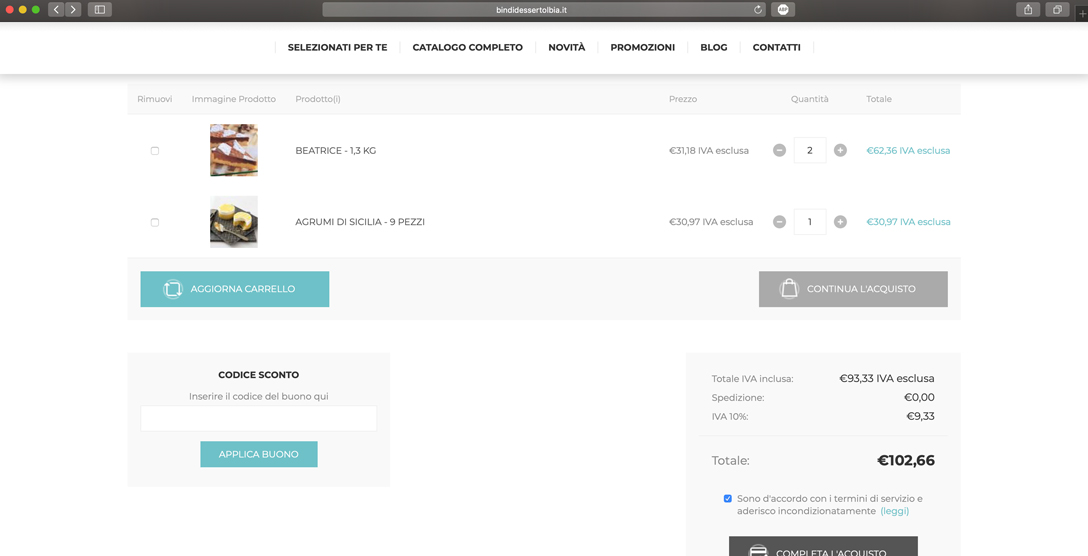Click the Quantità column header
Image resolution: width=1088 pixels, height=556 pixels.
point(810,99)
